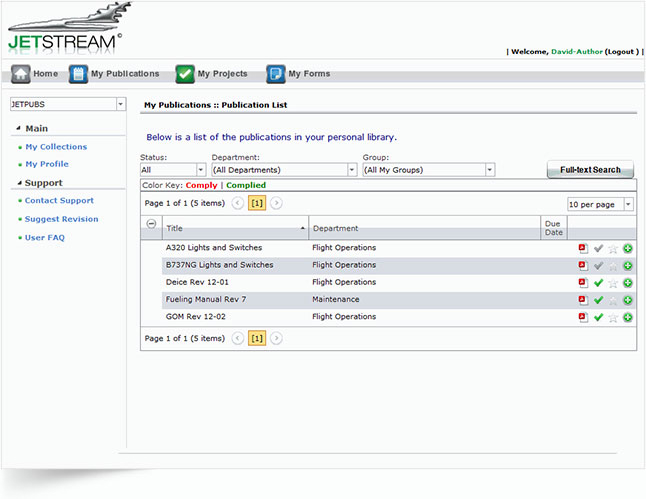Click green plus icon for A320 Lights and Switches
646x499 pixels.
coord(627,248)
